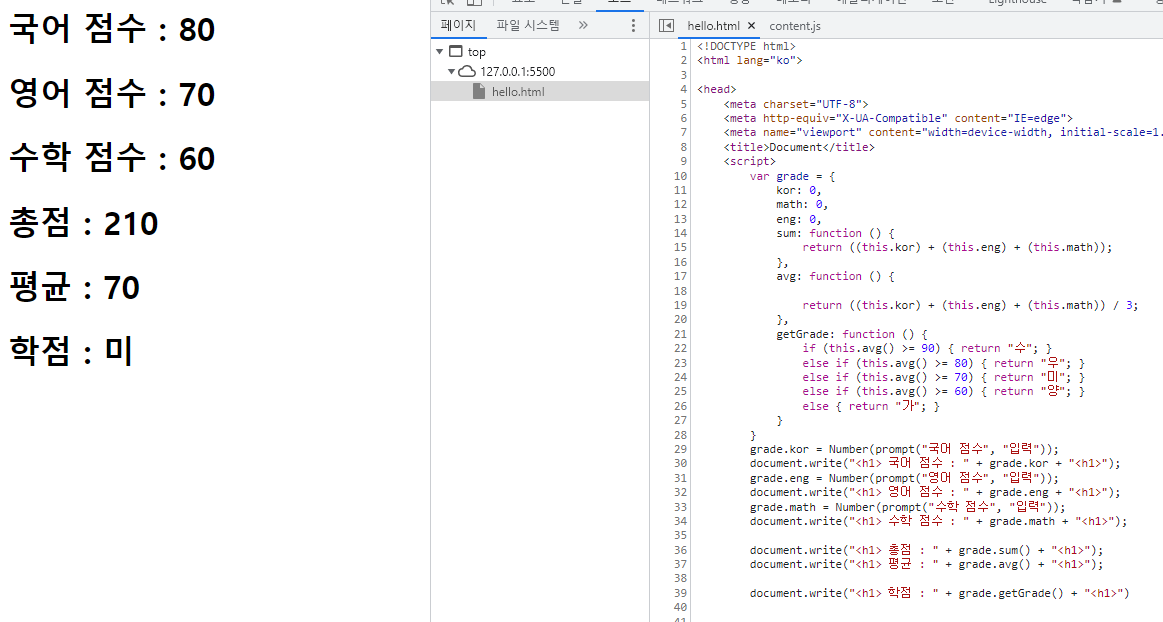The image size is (1163, 622).
Task: Select the hello.html editor tab
Action: 713,26
